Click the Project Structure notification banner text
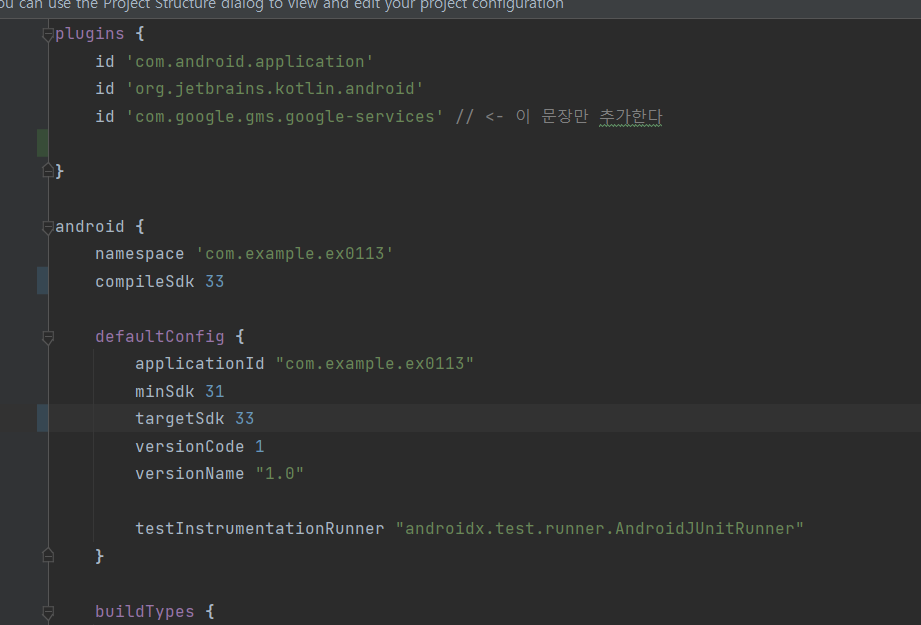The height and width of the screenshot is (625, 921). click(282, 5)
